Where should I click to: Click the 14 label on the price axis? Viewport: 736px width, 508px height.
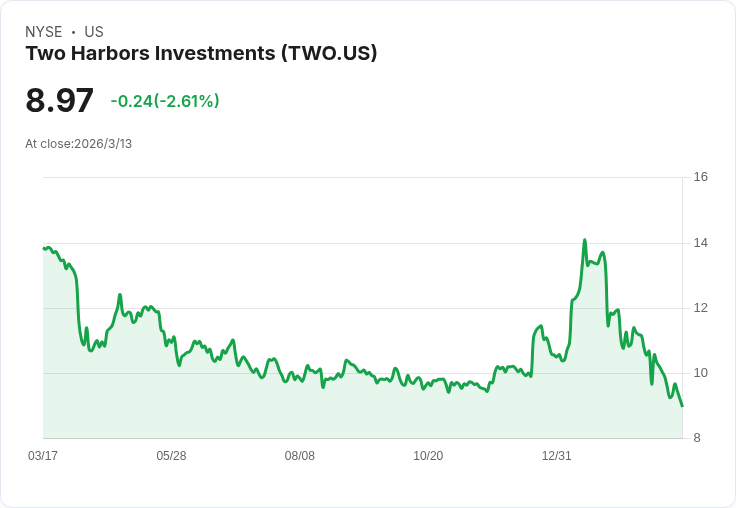click(x=700, y=243)
